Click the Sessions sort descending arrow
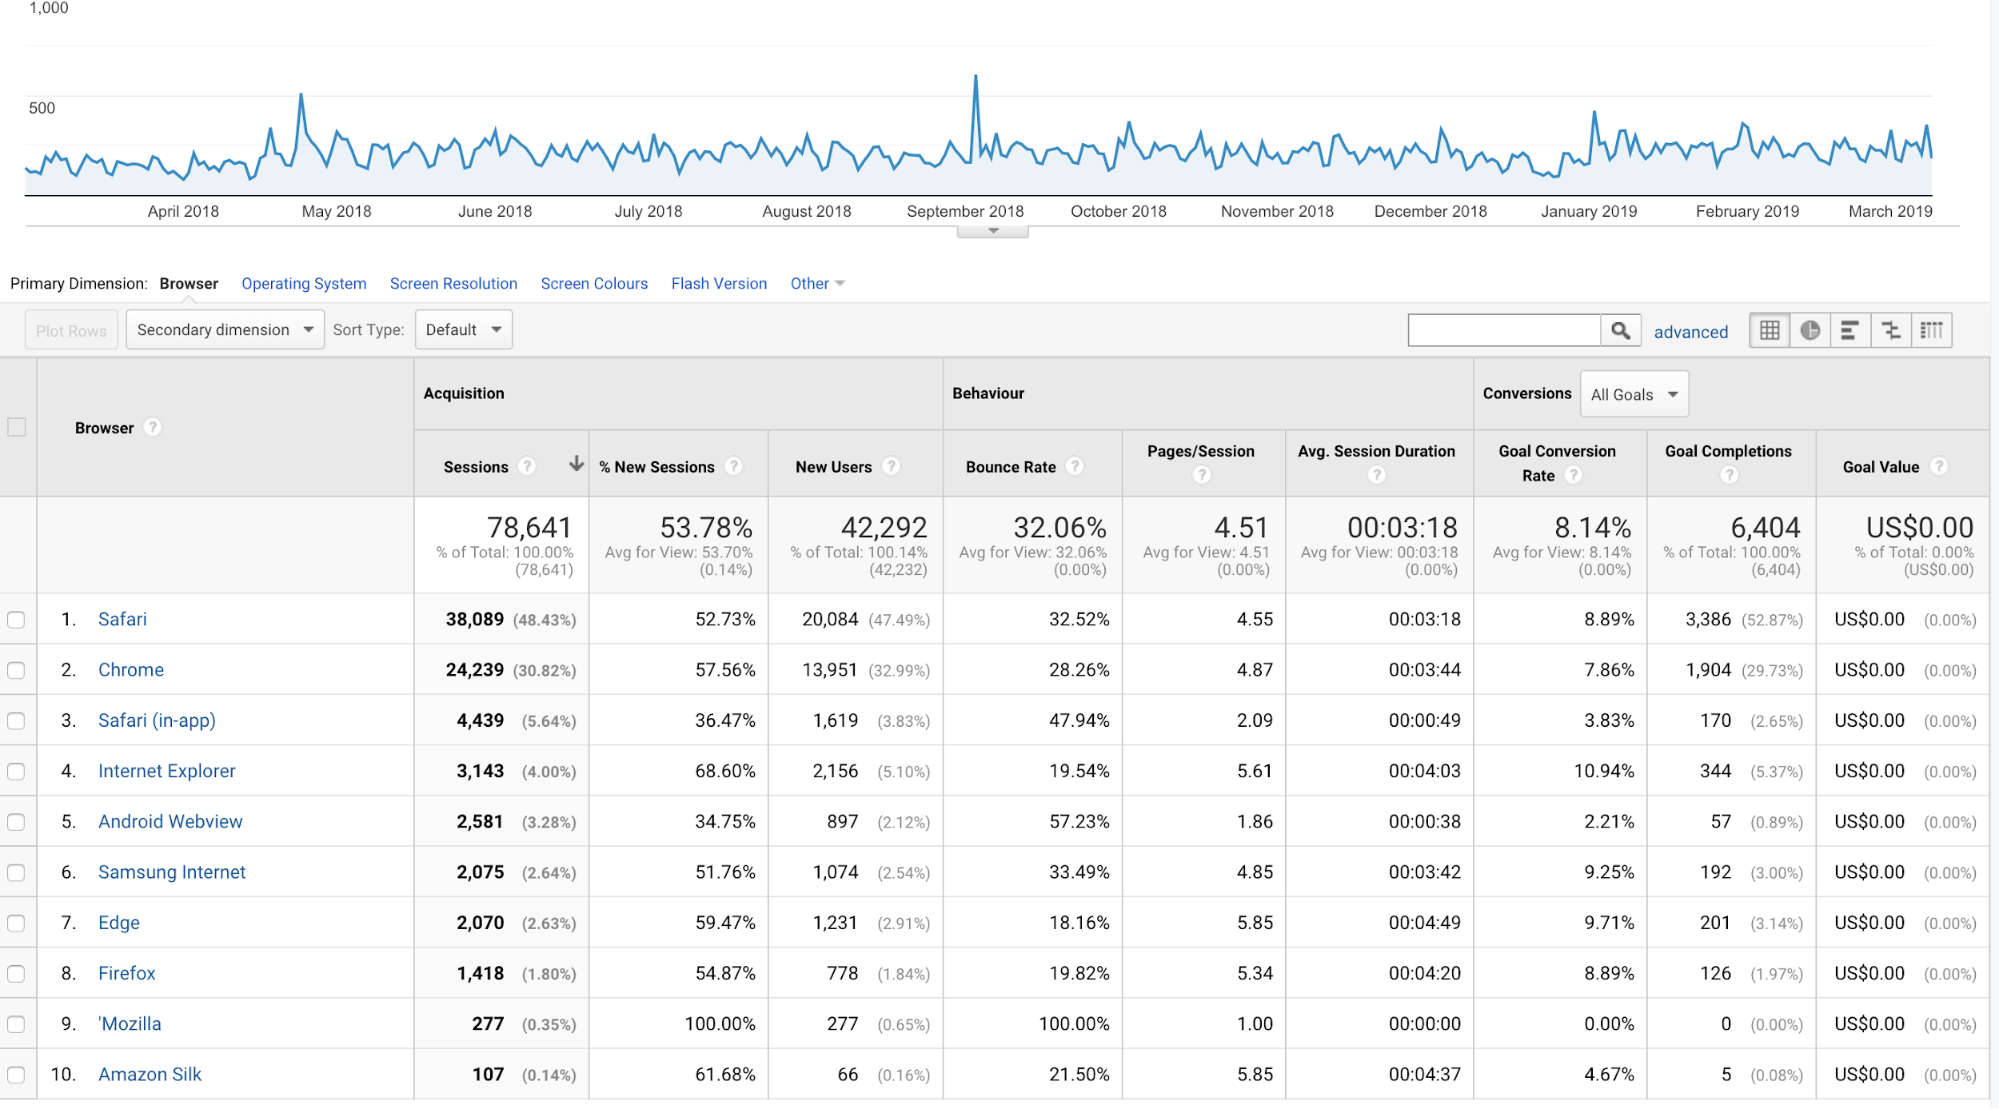 coord(576,463)
